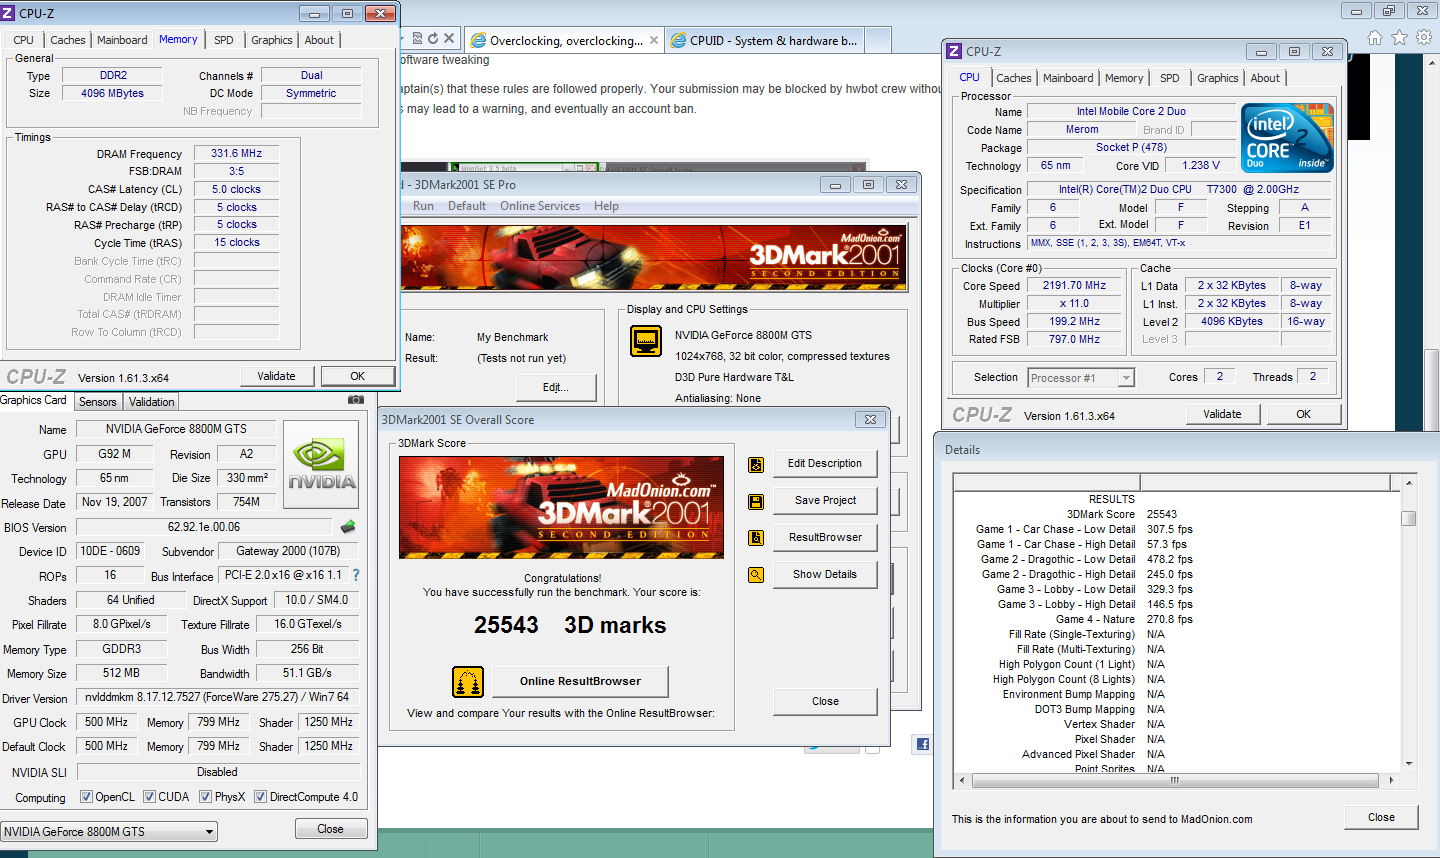
Task: Switch to Caches tab in Memory CPU-Z window
Action: [68, 40]
